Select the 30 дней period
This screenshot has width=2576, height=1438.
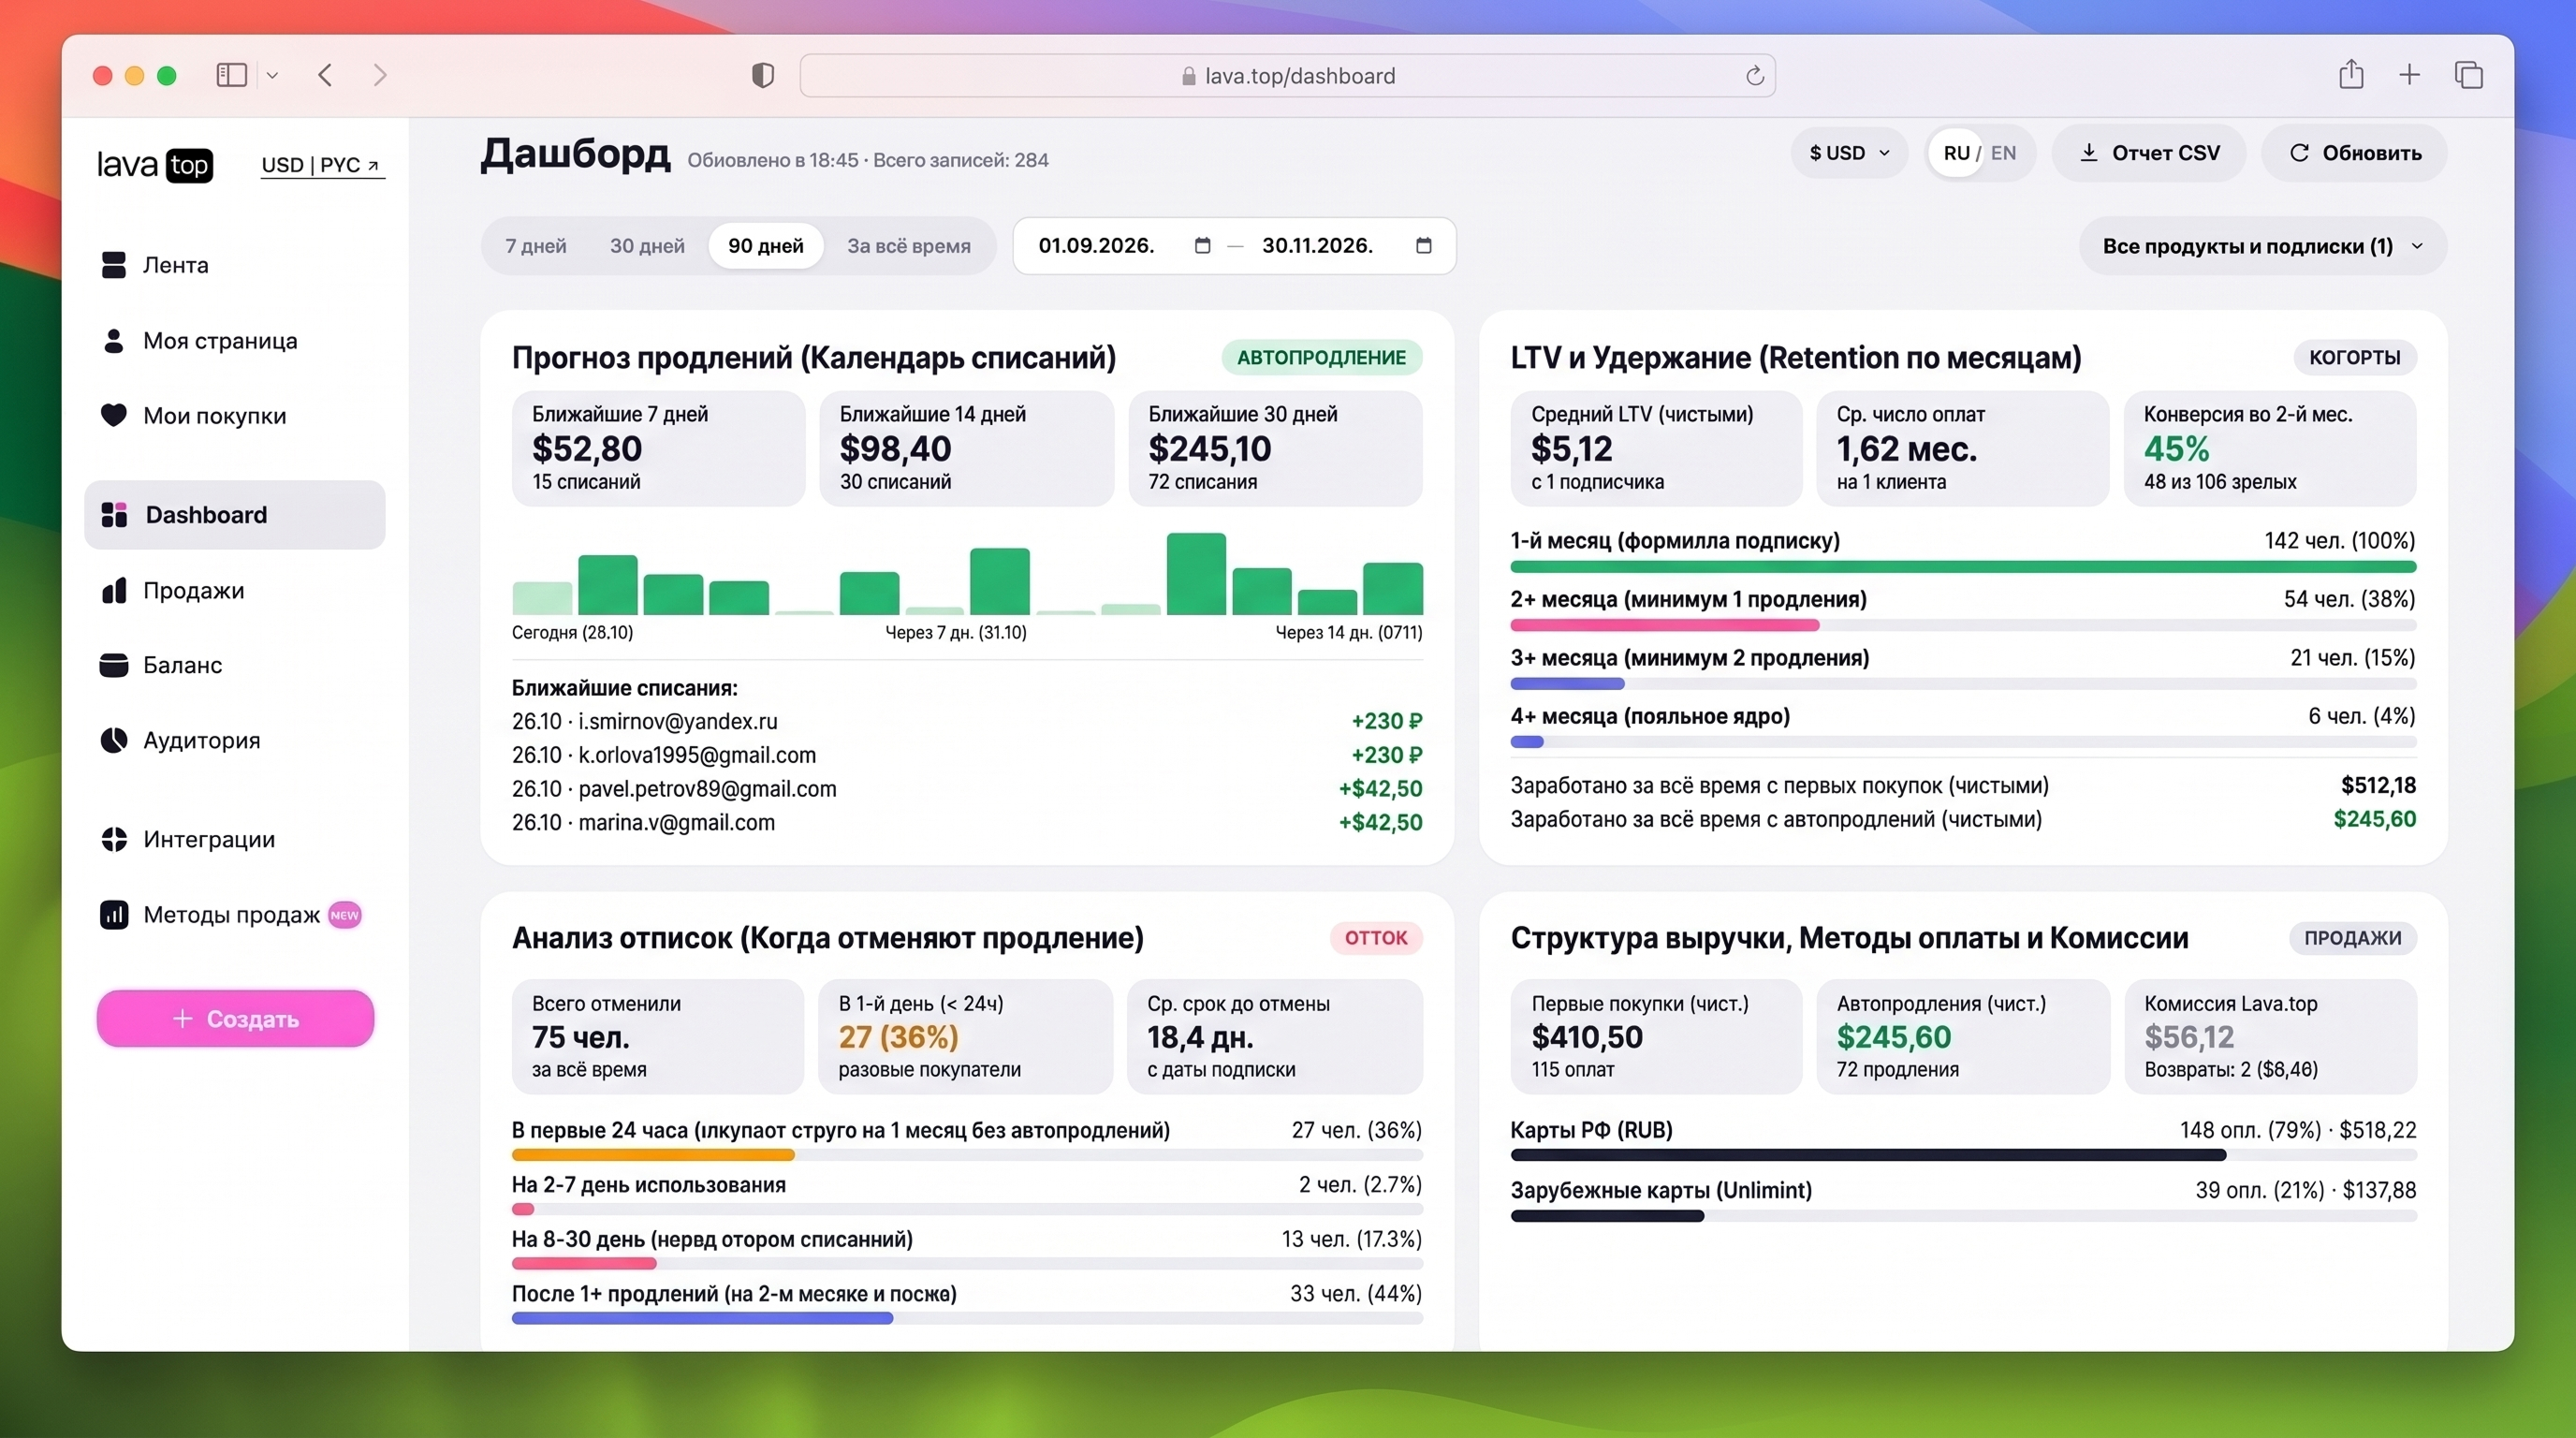647,246
